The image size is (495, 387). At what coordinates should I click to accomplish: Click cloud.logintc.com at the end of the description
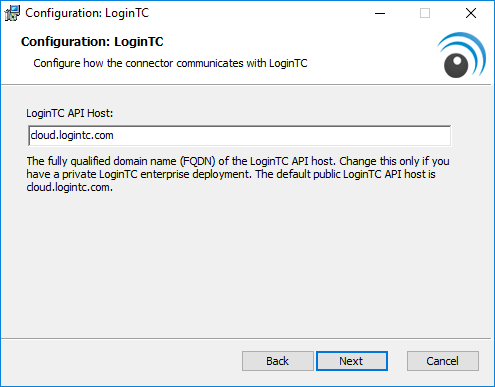69,187
